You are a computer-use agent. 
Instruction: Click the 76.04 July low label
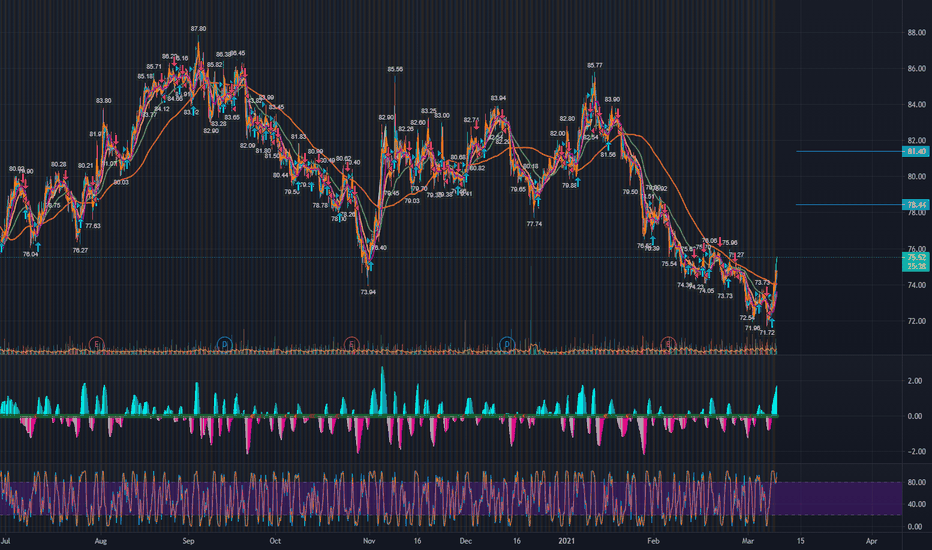point(30,254)
